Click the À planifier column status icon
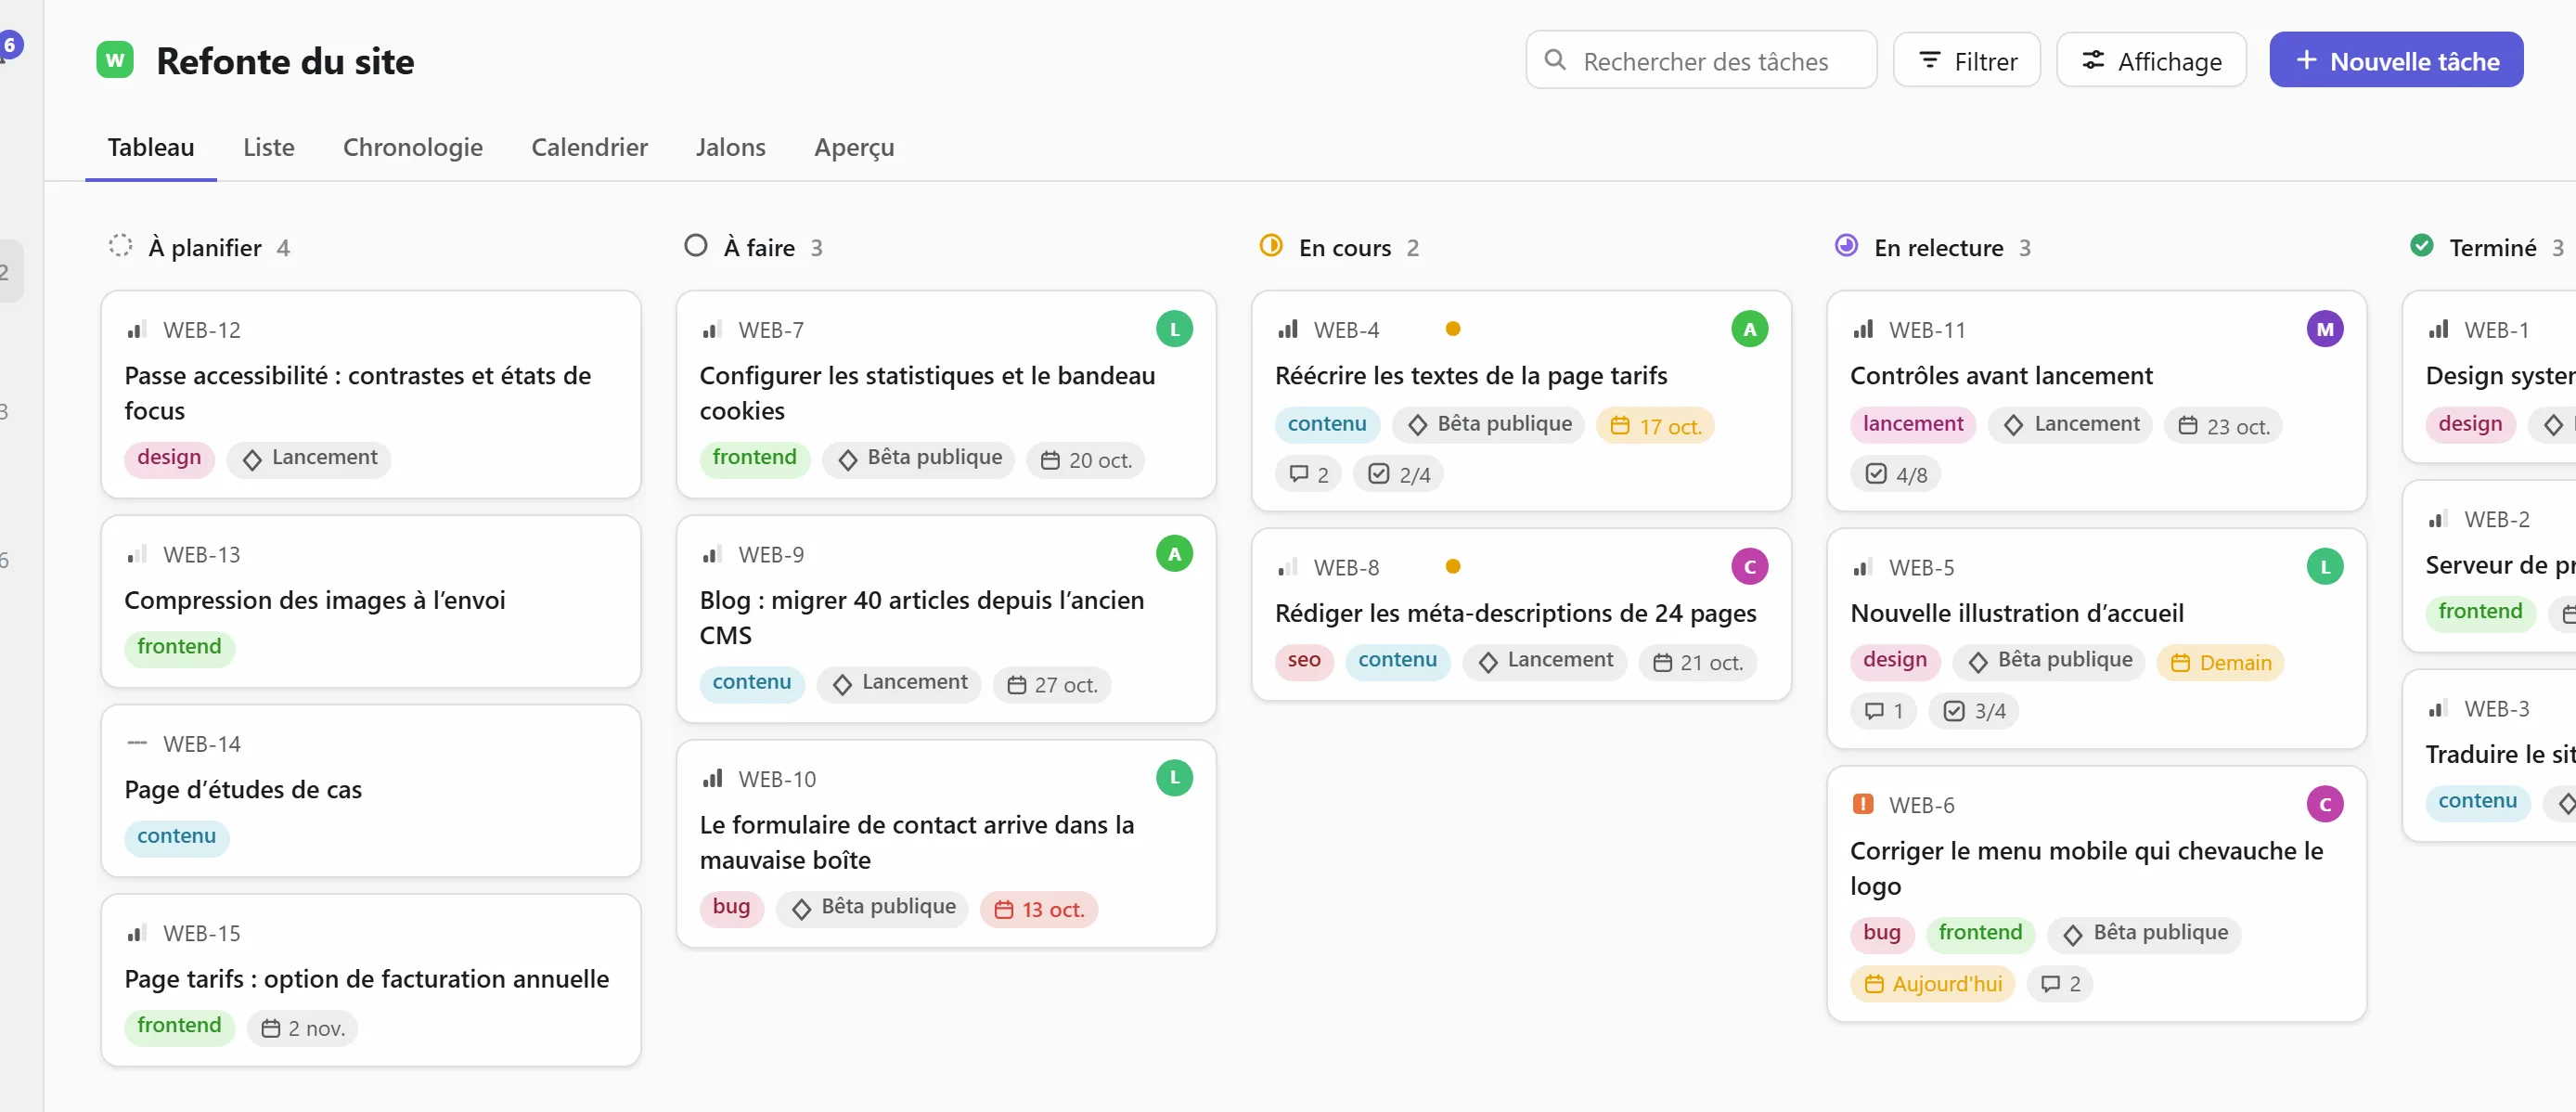Image resolution: width=2576 pixels, height=1112 pixels. pyautogui.click(x=120, y=246)
